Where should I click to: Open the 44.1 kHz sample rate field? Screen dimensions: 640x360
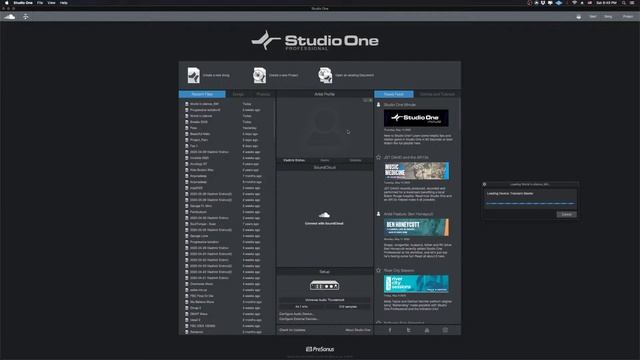click(302, 307)
